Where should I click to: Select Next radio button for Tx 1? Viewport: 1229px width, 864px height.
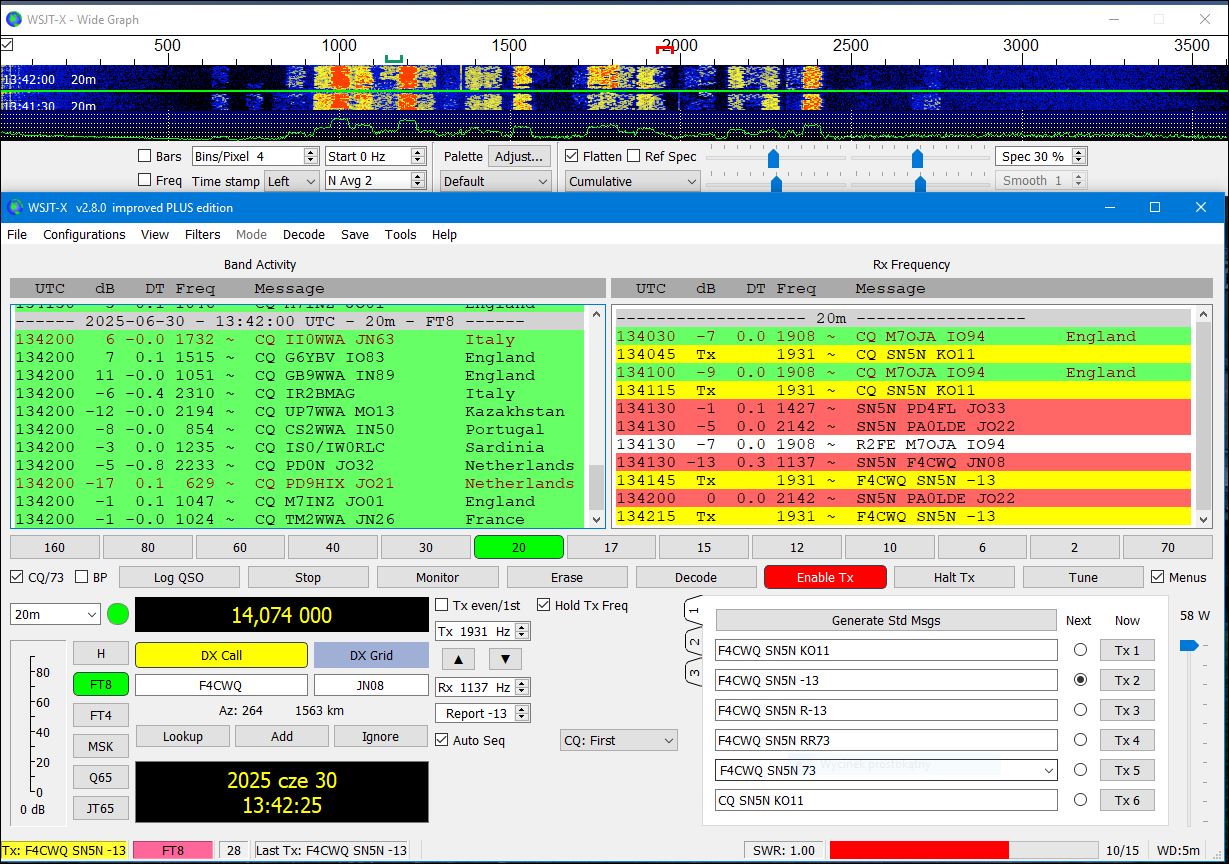tap(1079, 650)
